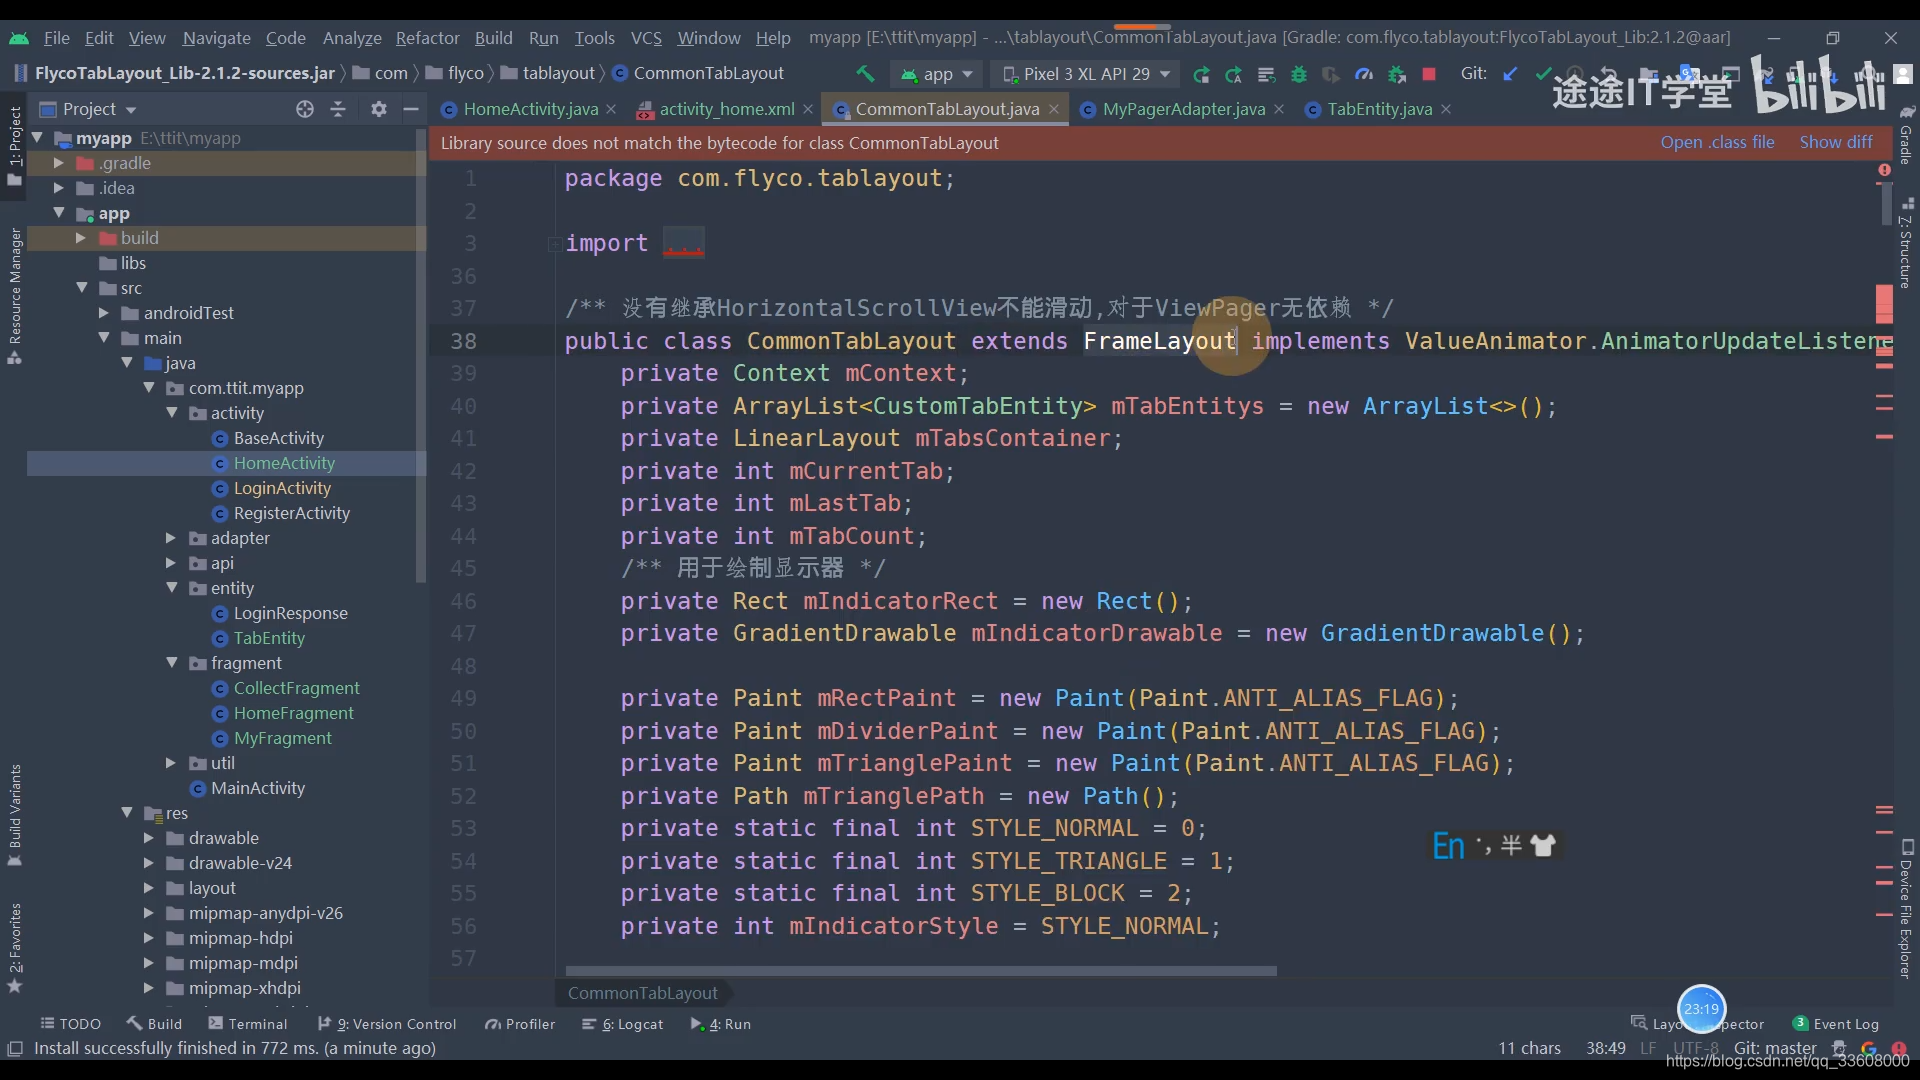Close the HomeActivity.java tab

(611, 109)
